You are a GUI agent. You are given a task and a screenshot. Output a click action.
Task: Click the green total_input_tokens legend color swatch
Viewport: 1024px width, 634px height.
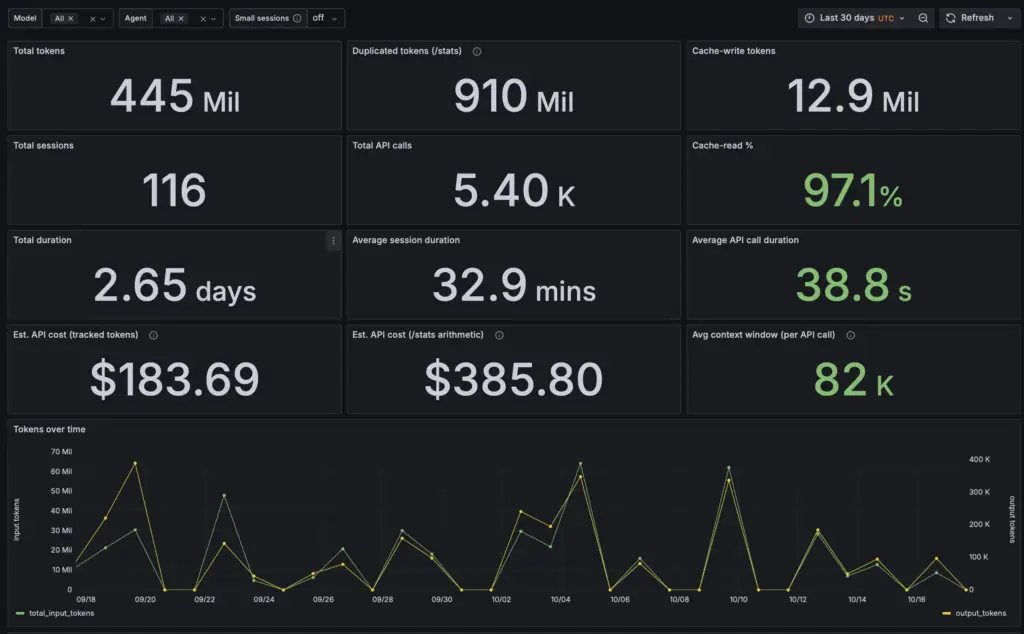click(x=20, y=613)
